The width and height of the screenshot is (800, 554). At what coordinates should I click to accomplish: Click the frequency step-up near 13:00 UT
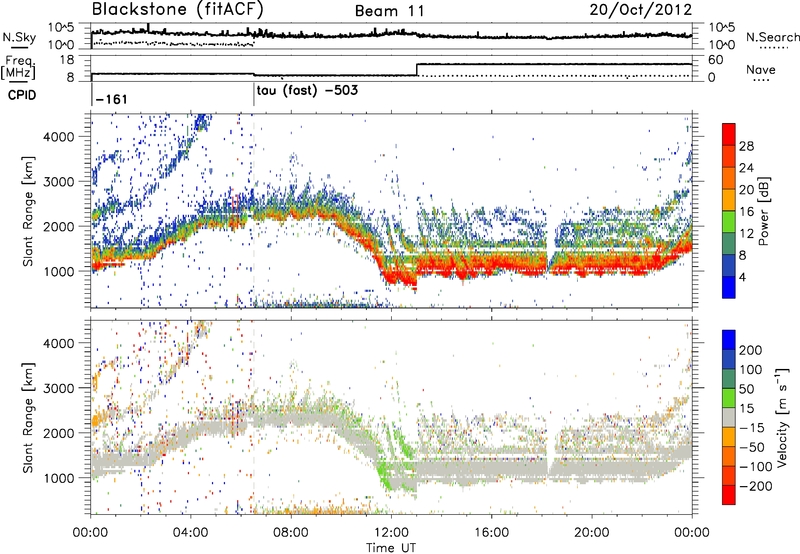(417, 69)
